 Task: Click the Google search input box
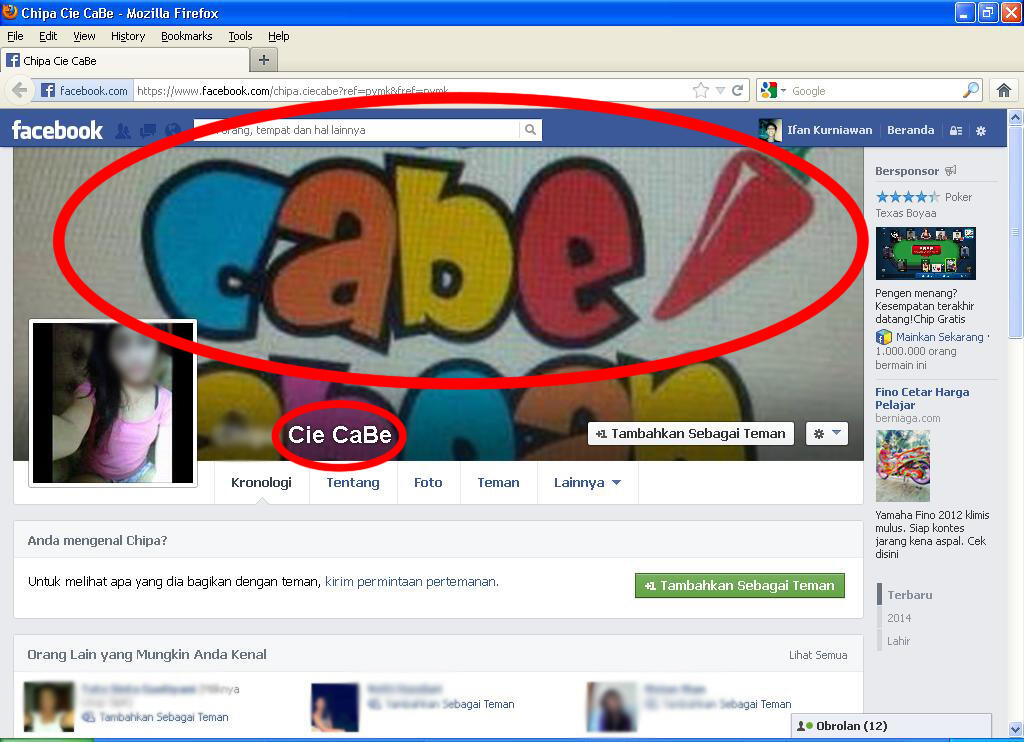875,91
